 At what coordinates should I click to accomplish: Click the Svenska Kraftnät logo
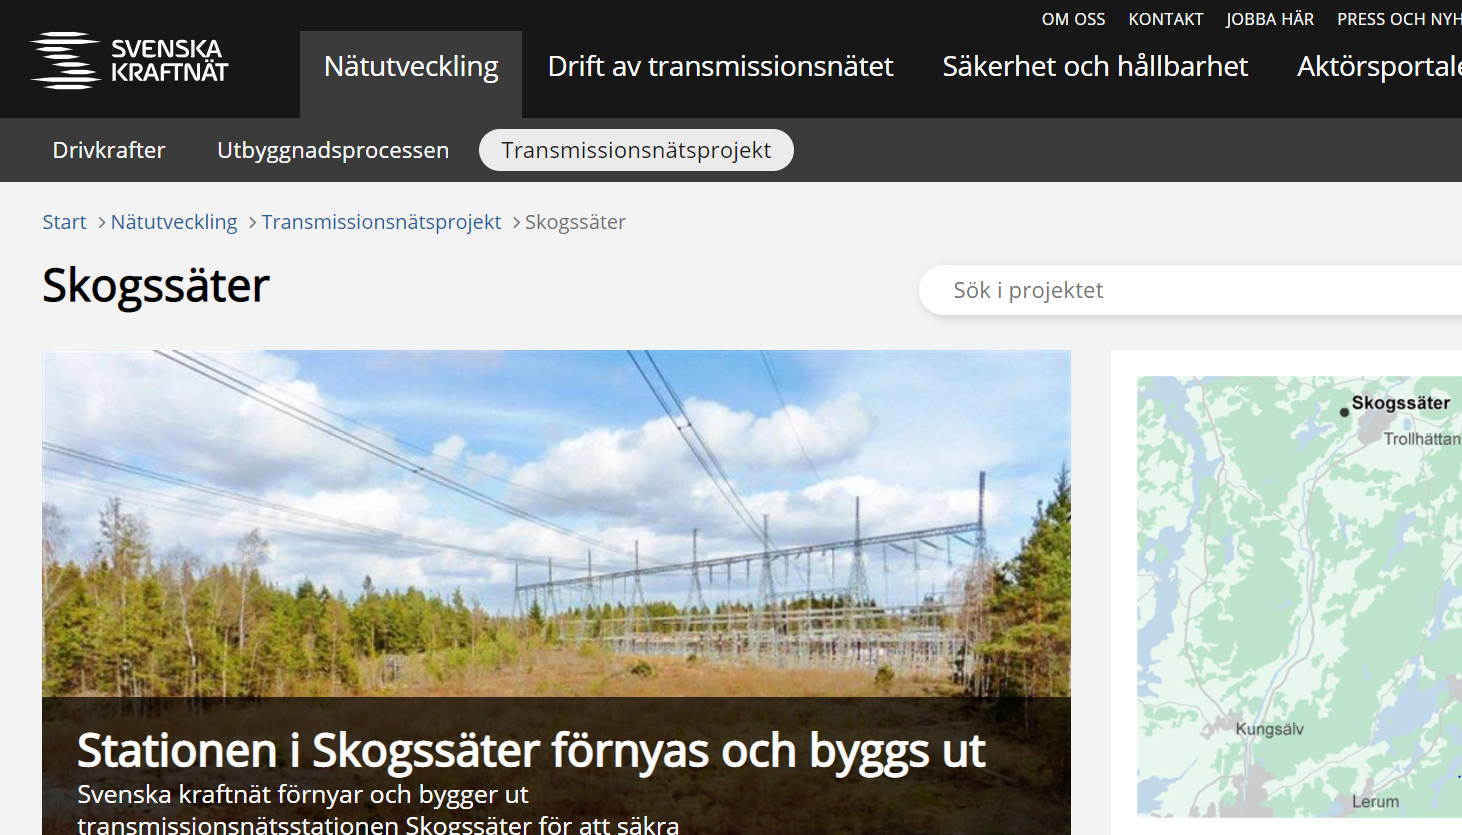129,60
